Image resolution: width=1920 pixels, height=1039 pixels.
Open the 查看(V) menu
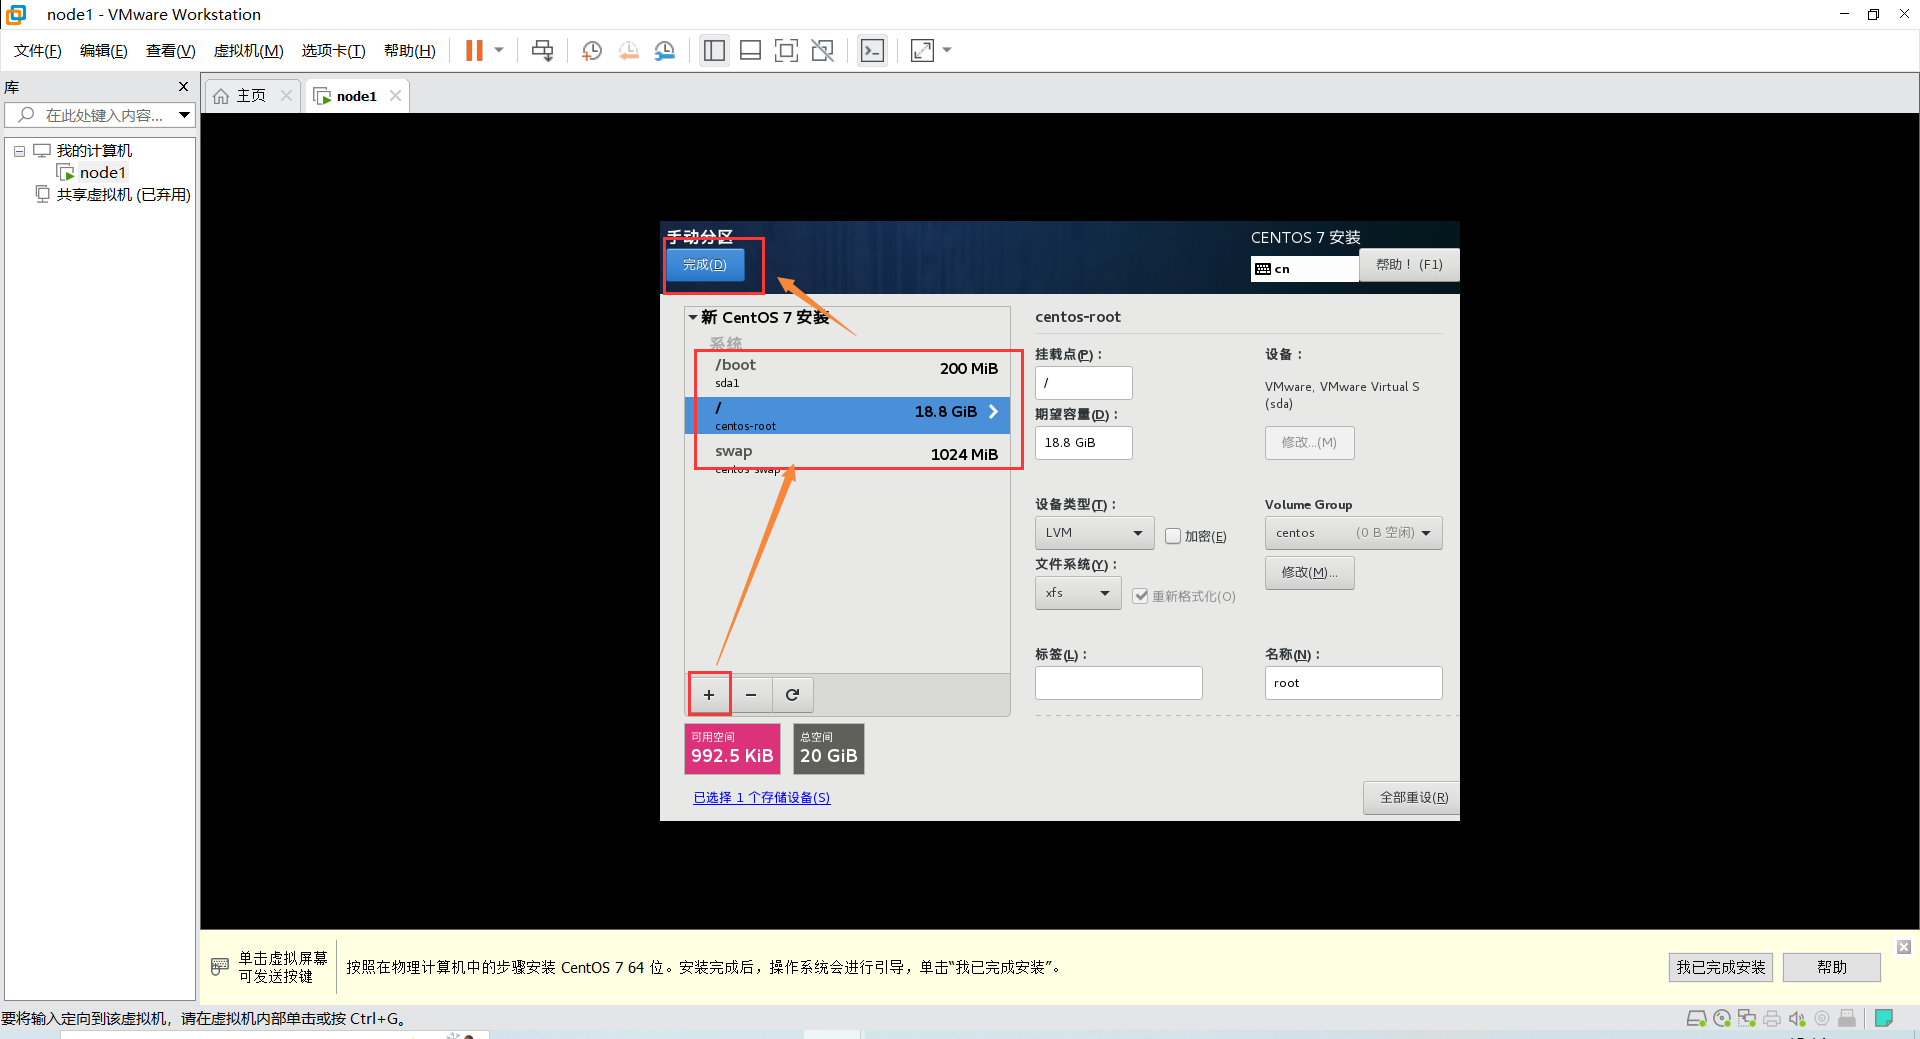(171, 51)
